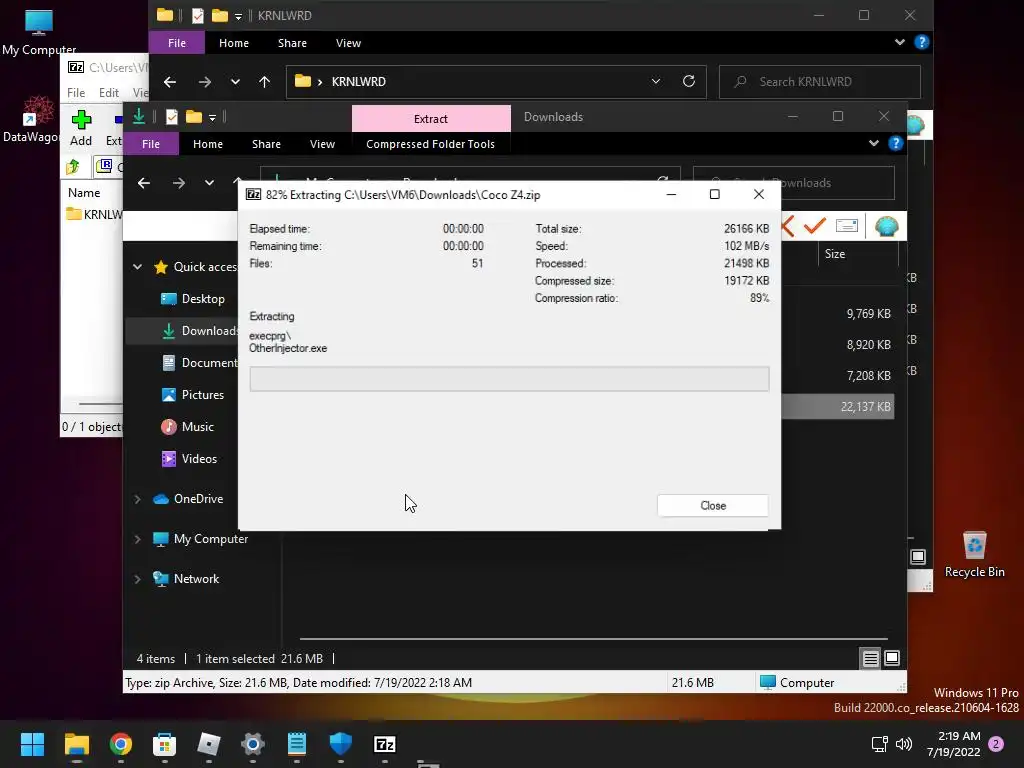Screen dimensions: 1024x768
Task: Open Microsoft Store from taskbar
Action: pos(165,744)
